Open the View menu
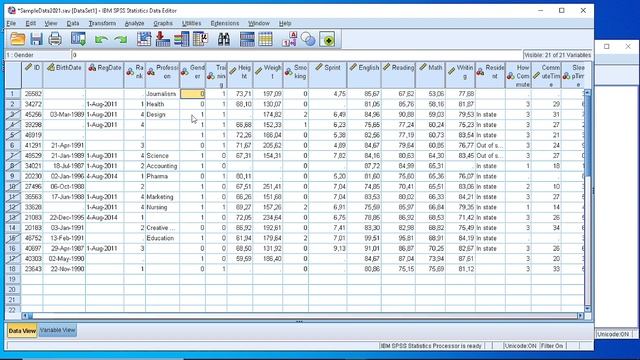Screen dimensions: 640x360 (x=51, y=23)
